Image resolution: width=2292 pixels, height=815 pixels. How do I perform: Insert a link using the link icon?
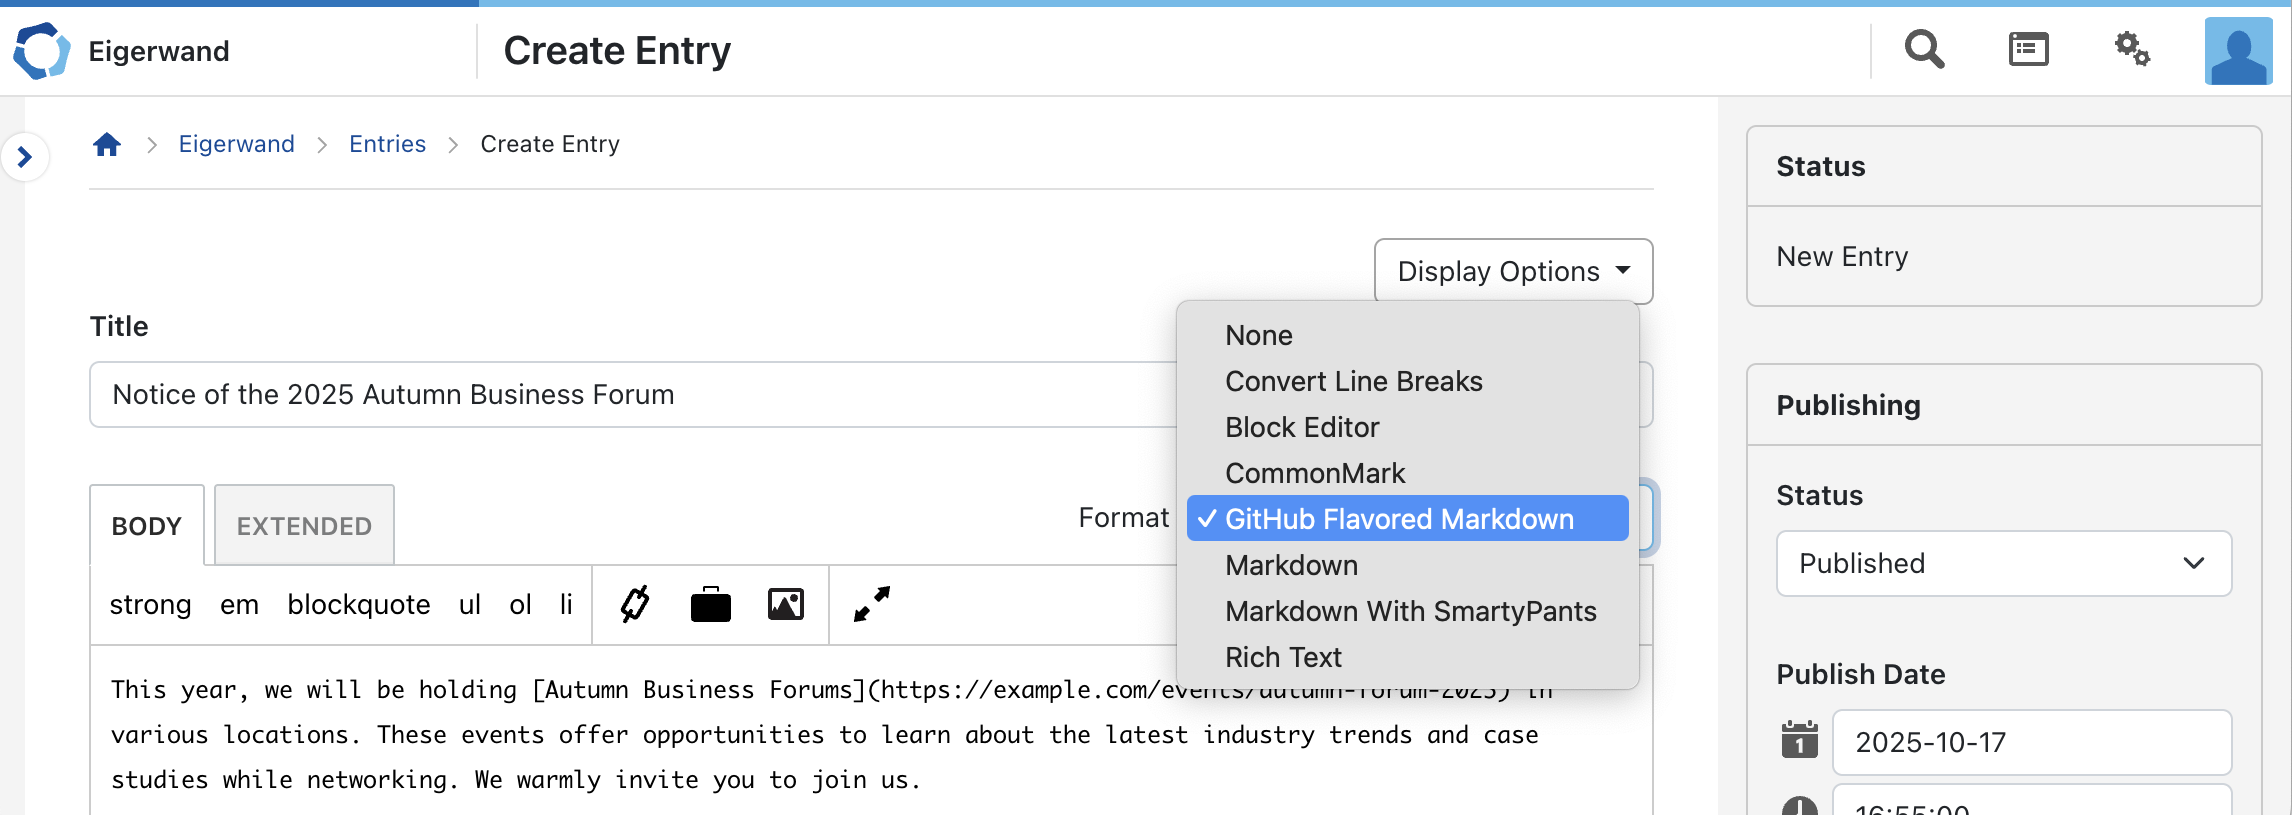coord(635,605)
